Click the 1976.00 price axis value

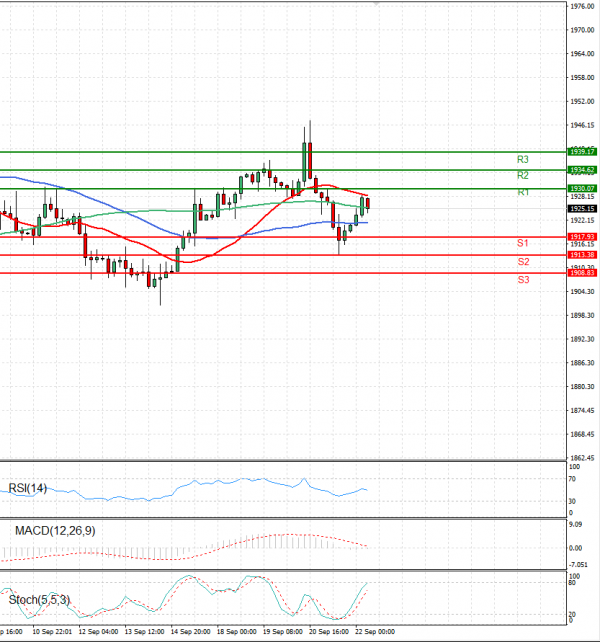coord(582,6)
